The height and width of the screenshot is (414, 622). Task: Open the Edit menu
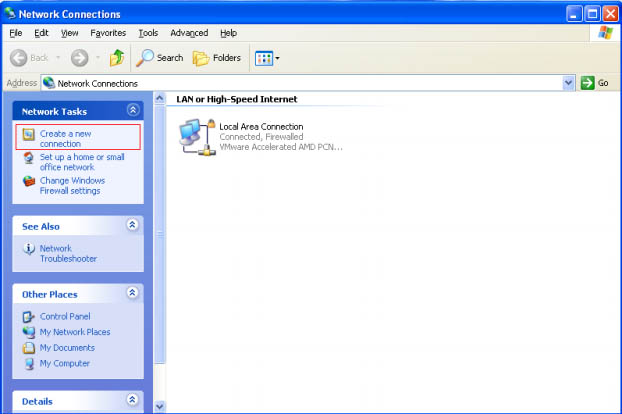(41, 33)
